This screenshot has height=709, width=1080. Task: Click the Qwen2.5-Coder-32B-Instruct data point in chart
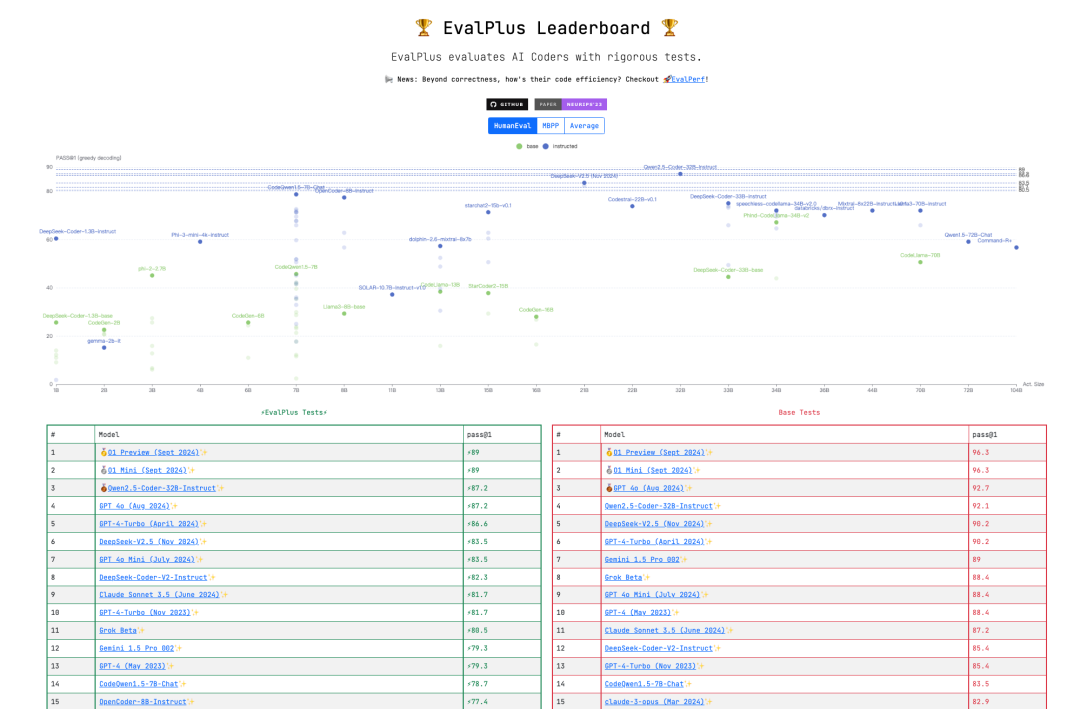point(681,174)
